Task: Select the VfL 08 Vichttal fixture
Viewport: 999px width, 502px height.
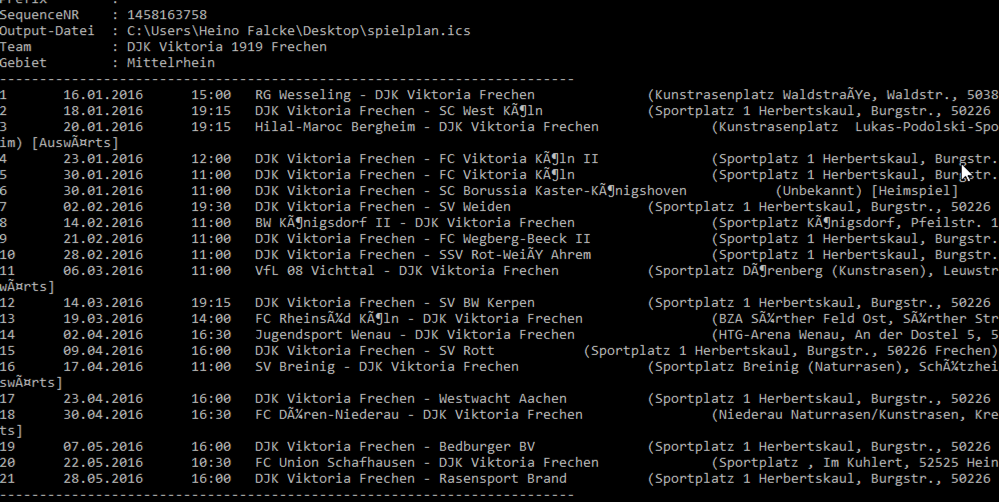Action: [x=406, y=271]
